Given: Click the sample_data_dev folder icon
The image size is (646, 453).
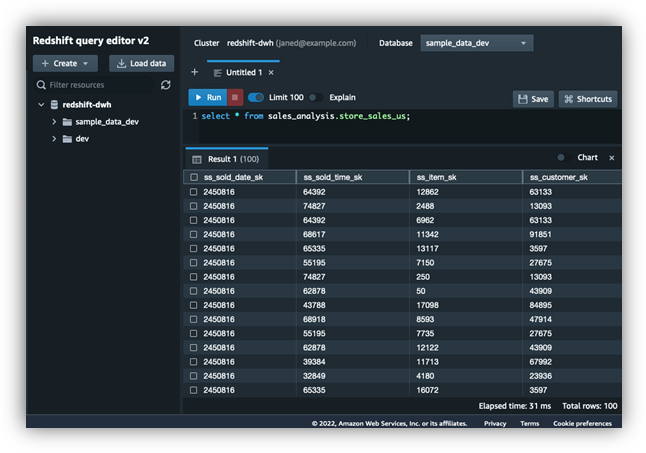Looking at the screenshot, I should [67, 122].
